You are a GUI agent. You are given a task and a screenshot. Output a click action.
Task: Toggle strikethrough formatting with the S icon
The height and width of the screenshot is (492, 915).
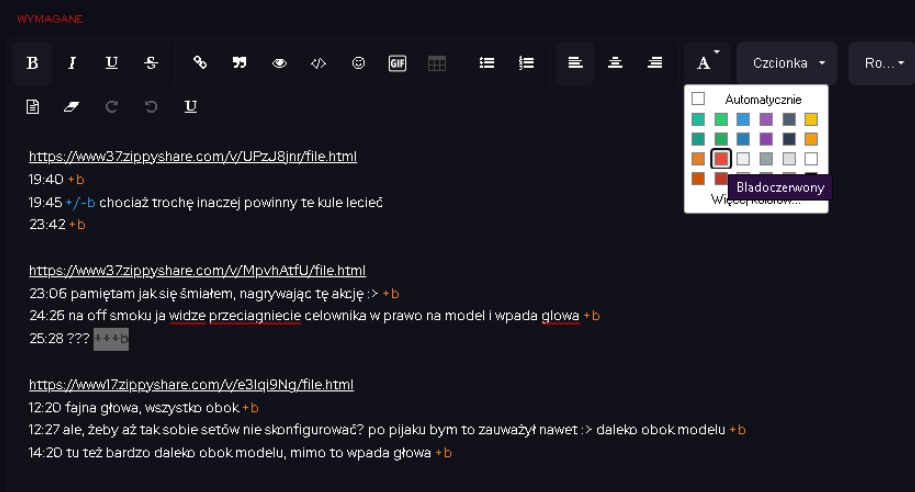click(x=151, y=63)
